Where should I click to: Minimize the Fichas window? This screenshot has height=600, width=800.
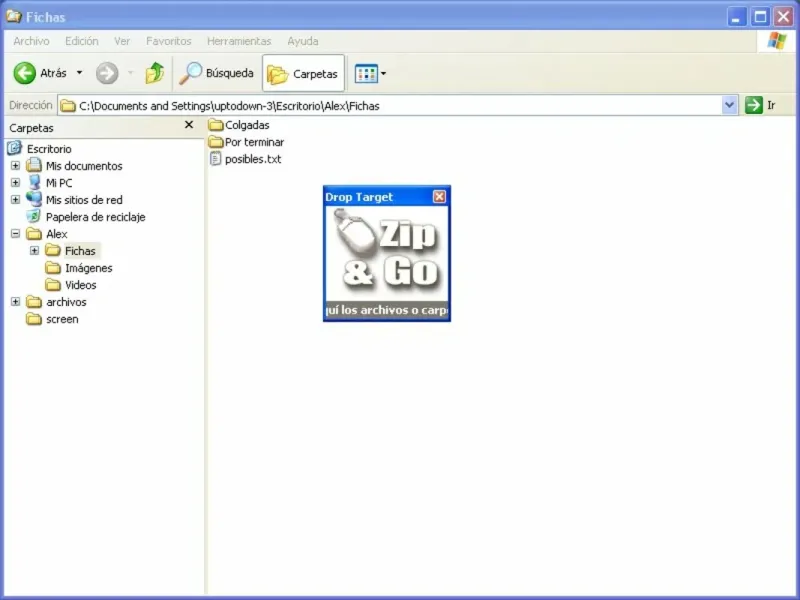pyautogui.click(x=736, y=17)
